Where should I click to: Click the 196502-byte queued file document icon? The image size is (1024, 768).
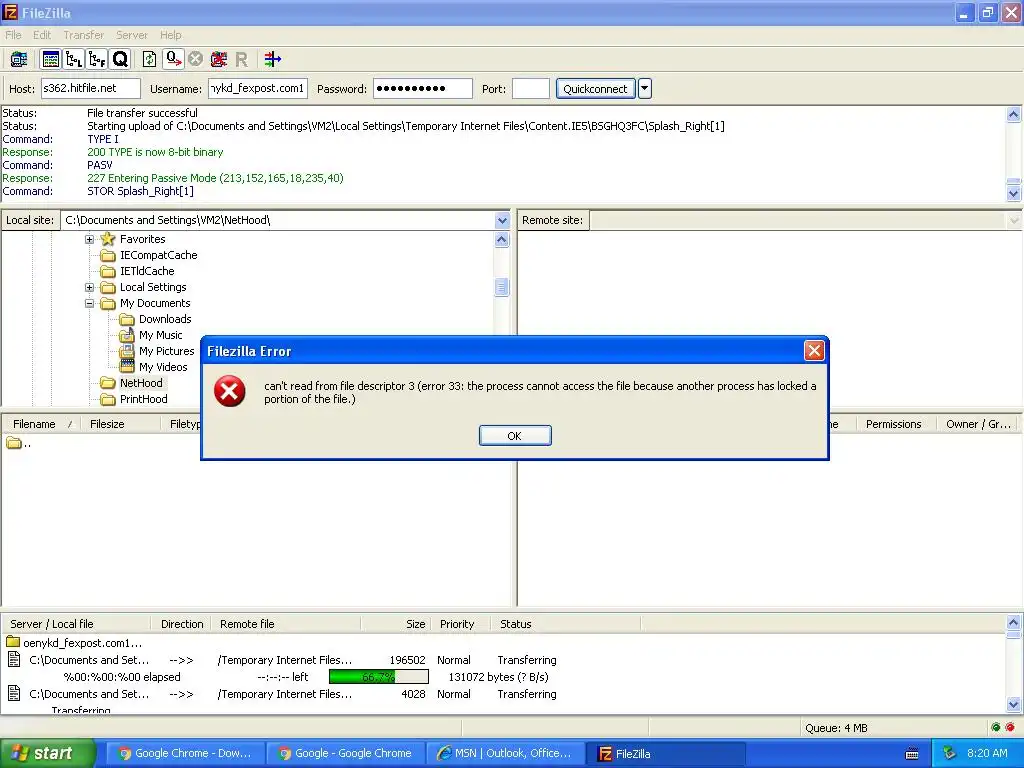(x=14, y=660)
